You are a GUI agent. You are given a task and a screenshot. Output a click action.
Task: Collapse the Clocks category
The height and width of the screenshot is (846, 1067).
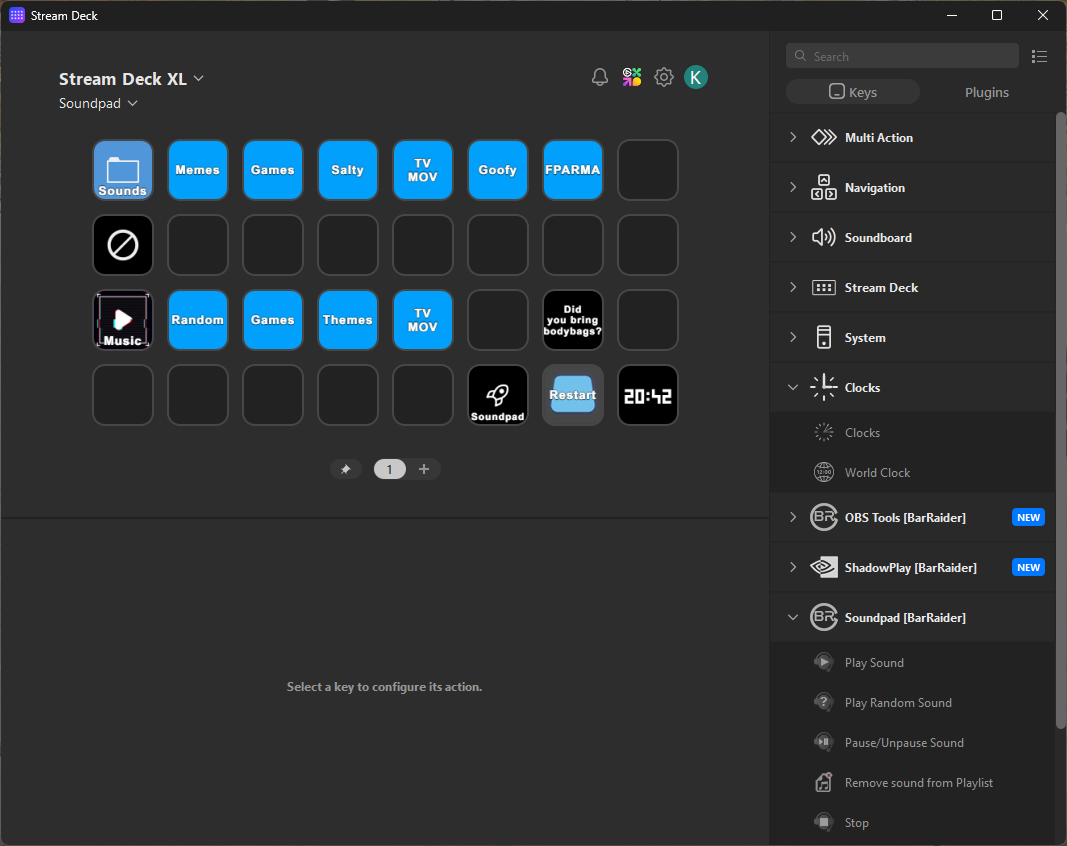913,387
